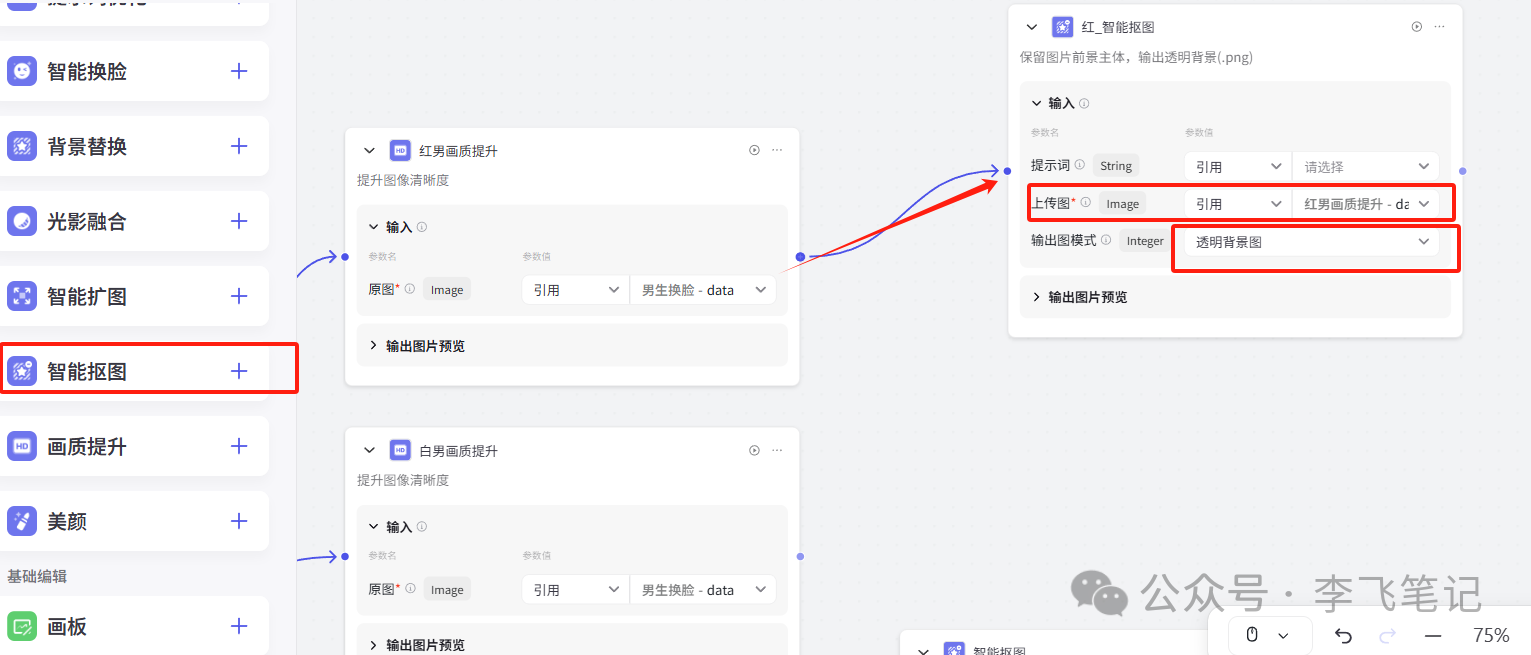Click the 智能扩图 smart expand icon
Screen dimensions: 1531x655
[x=22, y=296]
